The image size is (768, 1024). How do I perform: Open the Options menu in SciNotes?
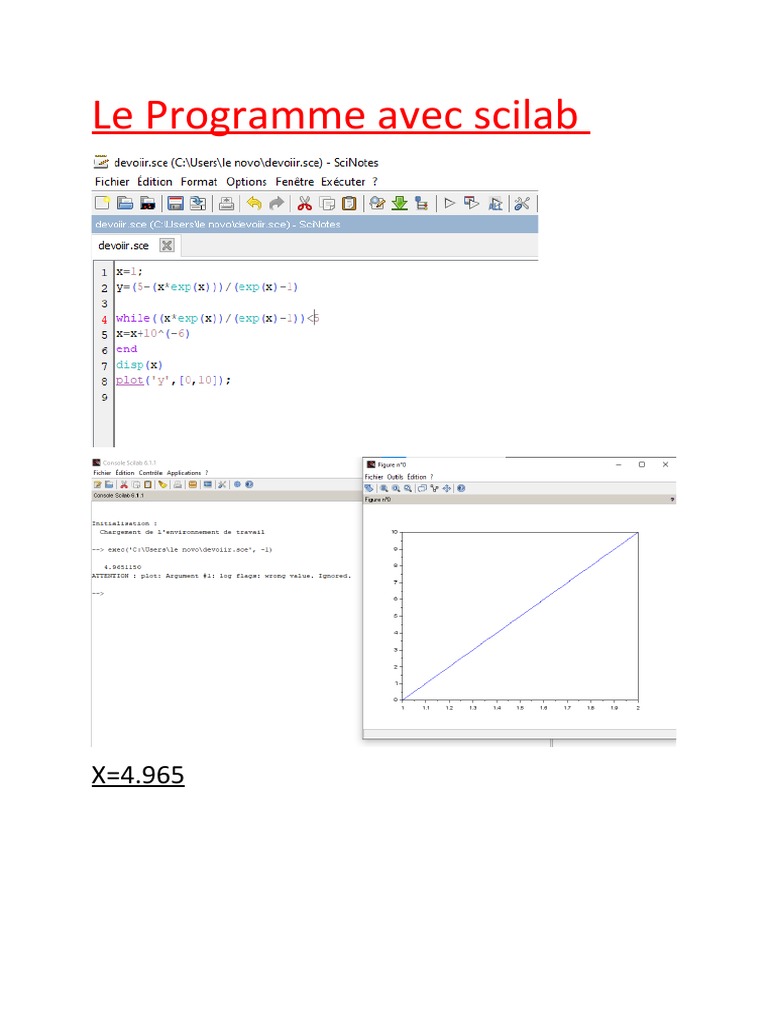246,182
